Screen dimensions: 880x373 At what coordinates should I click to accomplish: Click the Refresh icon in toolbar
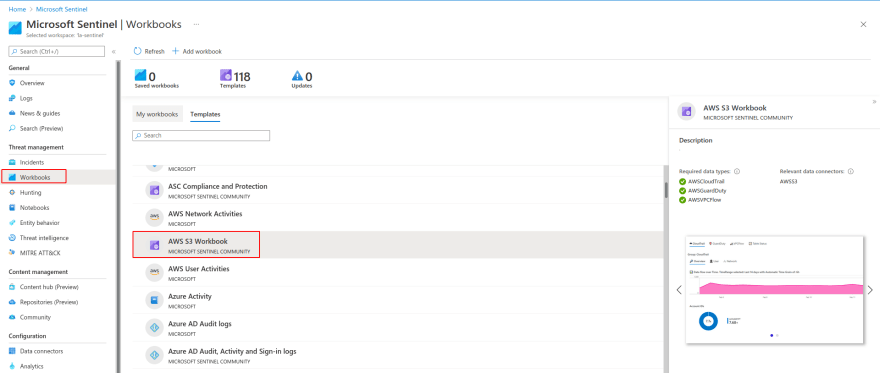[138, 51]
